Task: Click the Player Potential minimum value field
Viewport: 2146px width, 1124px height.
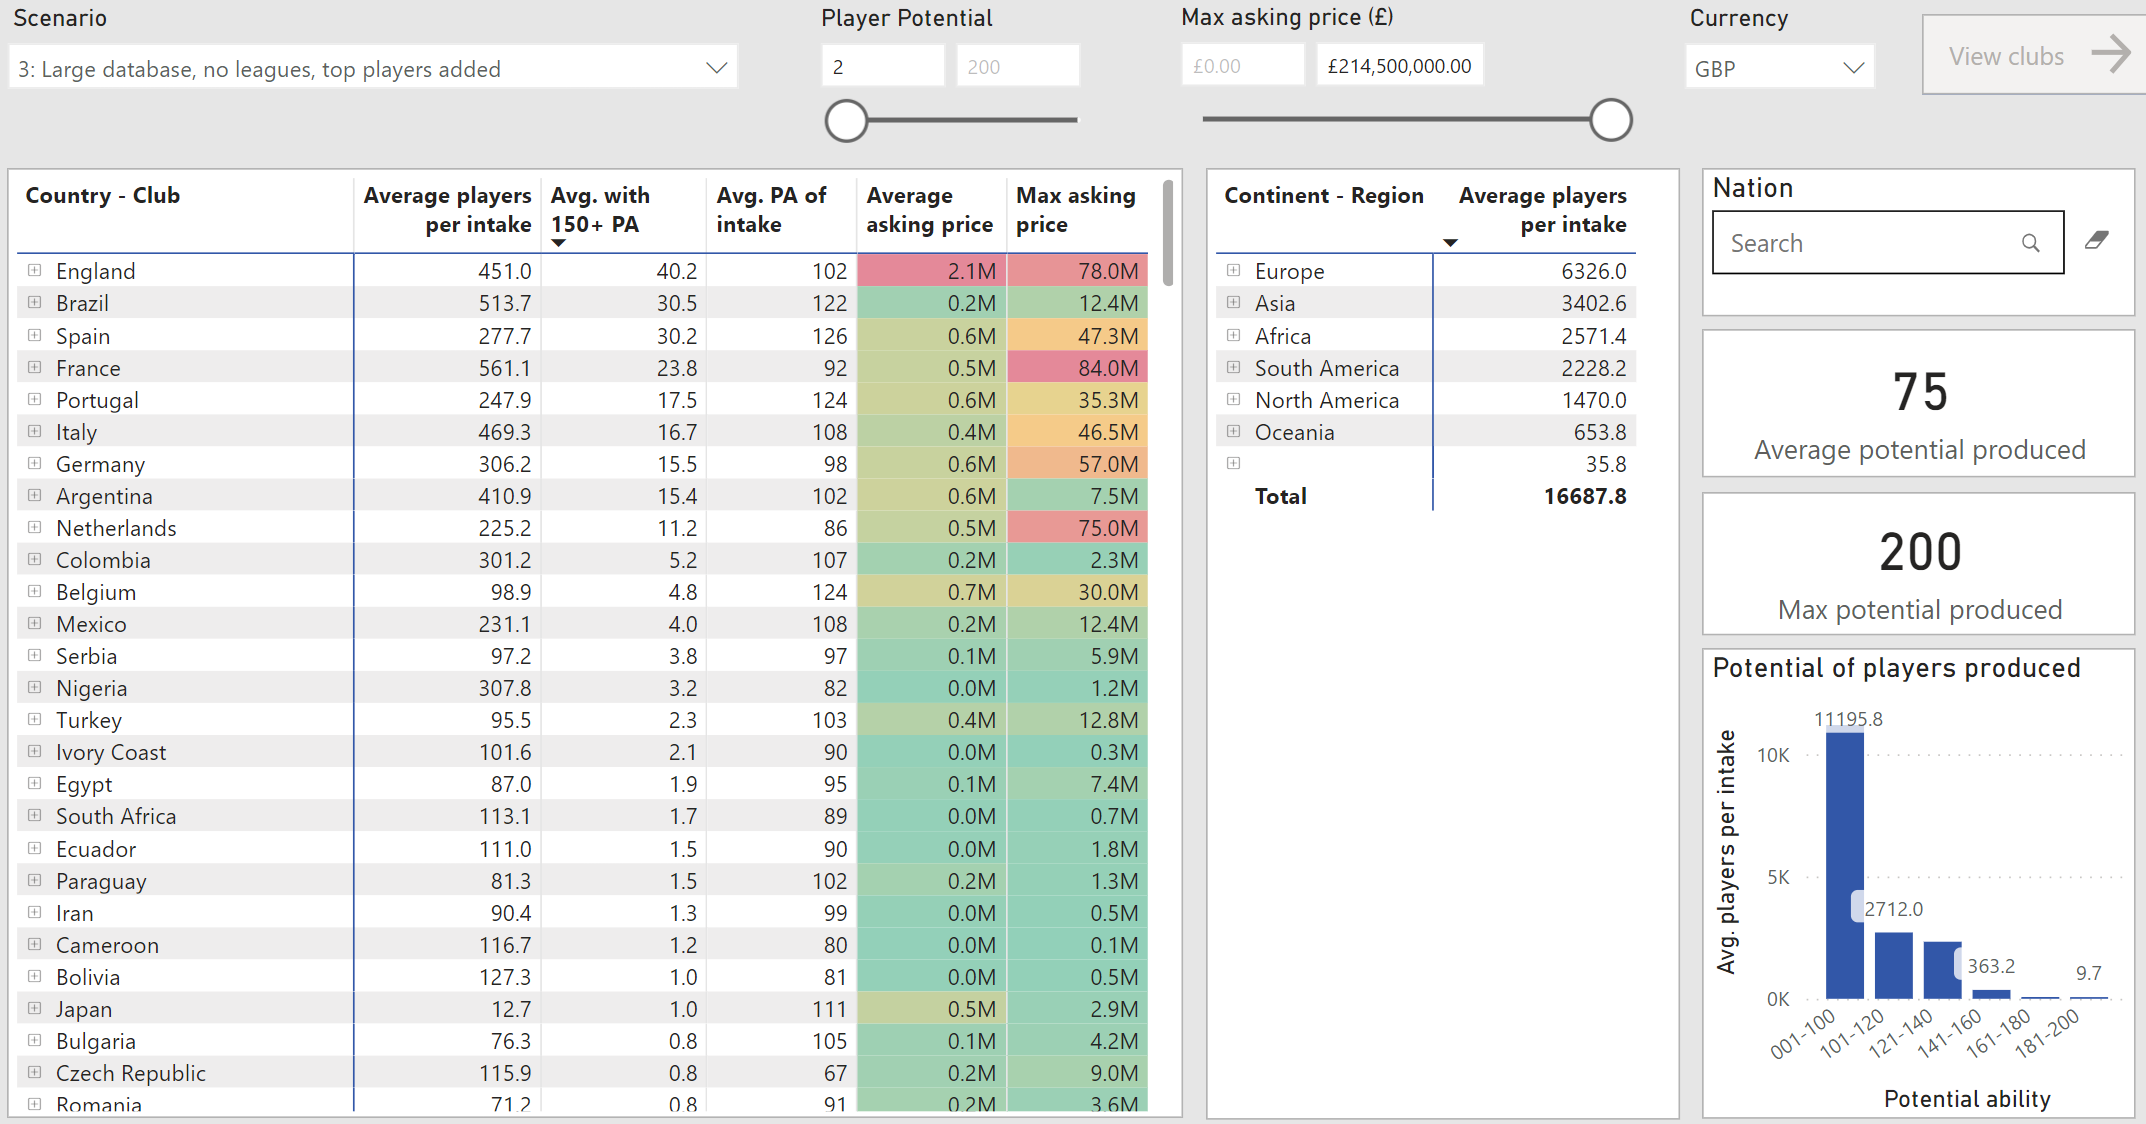Action: pos(883,66)
